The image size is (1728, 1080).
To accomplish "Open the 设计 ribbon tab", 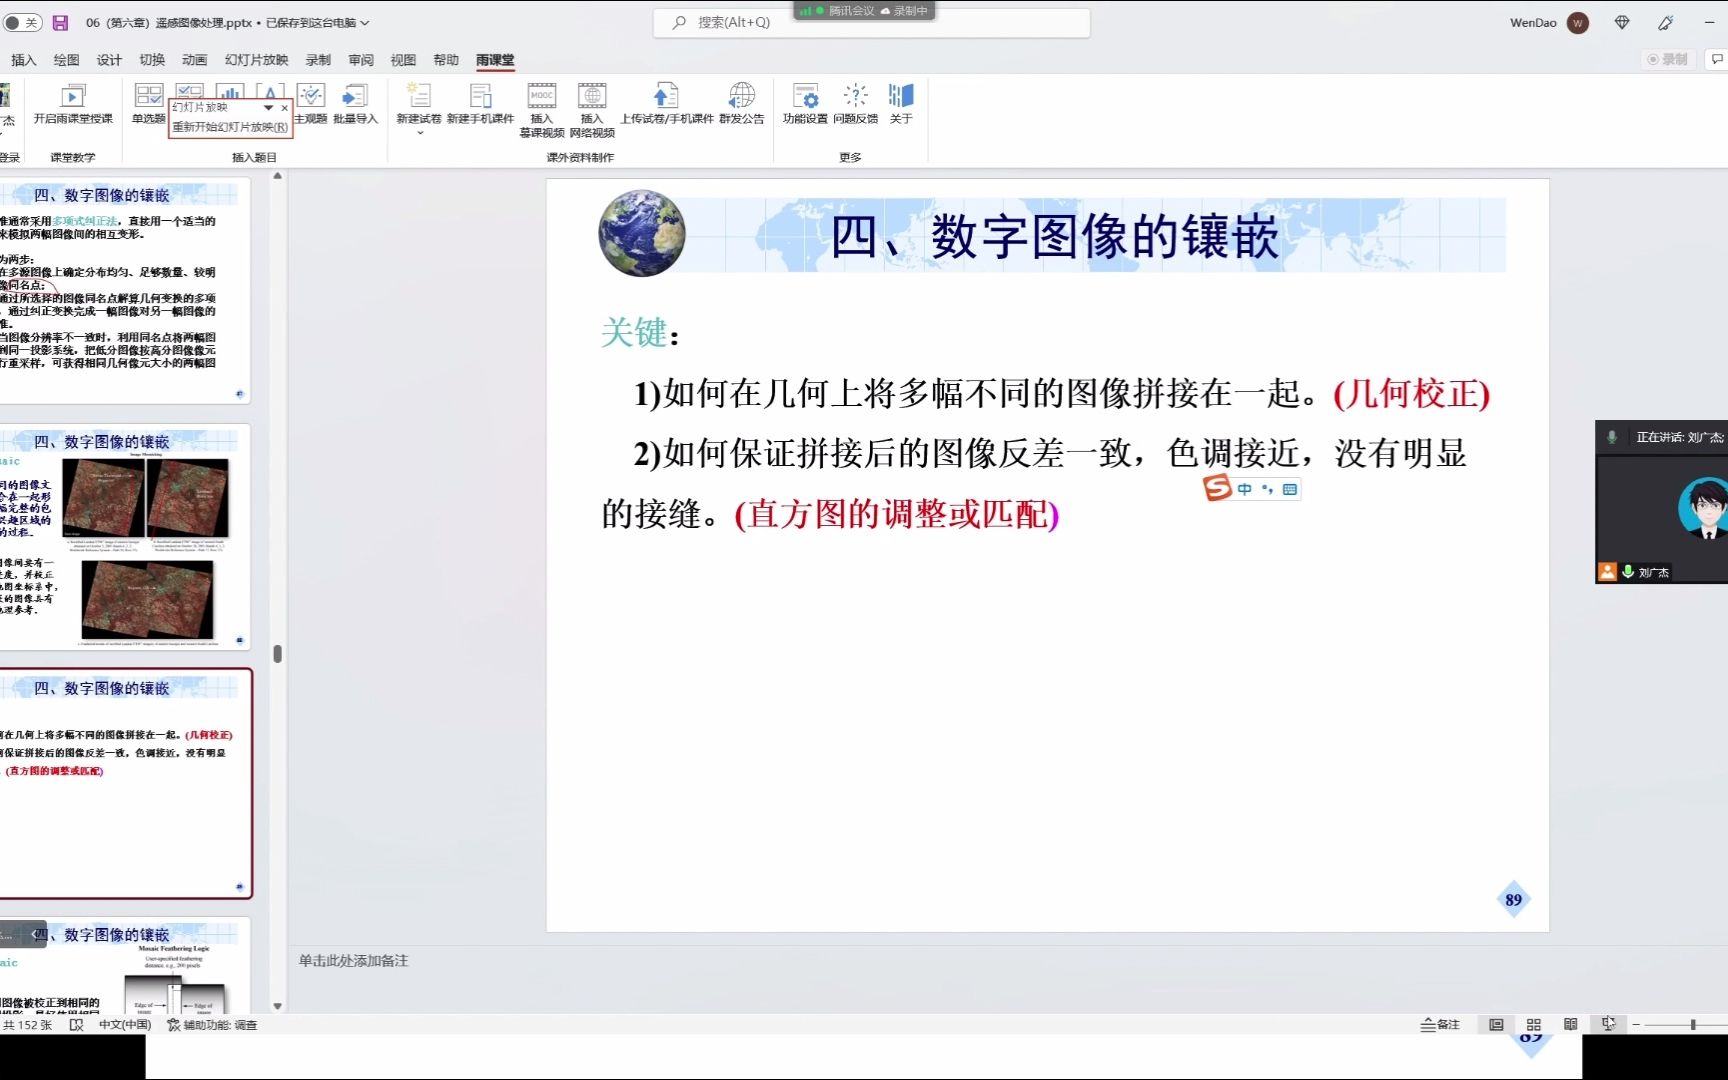I will coord(109,60).
